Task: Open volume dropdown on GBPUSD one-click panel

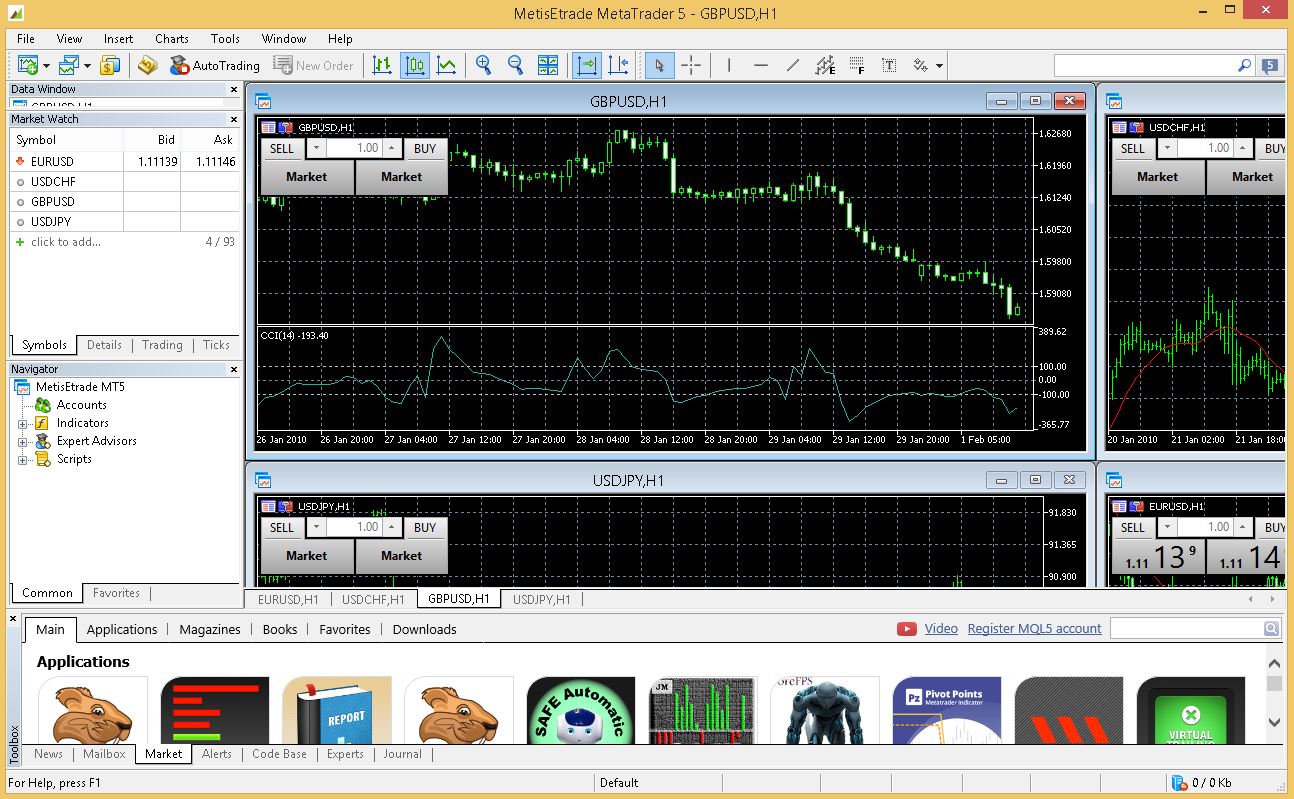Action: point(316,148)
